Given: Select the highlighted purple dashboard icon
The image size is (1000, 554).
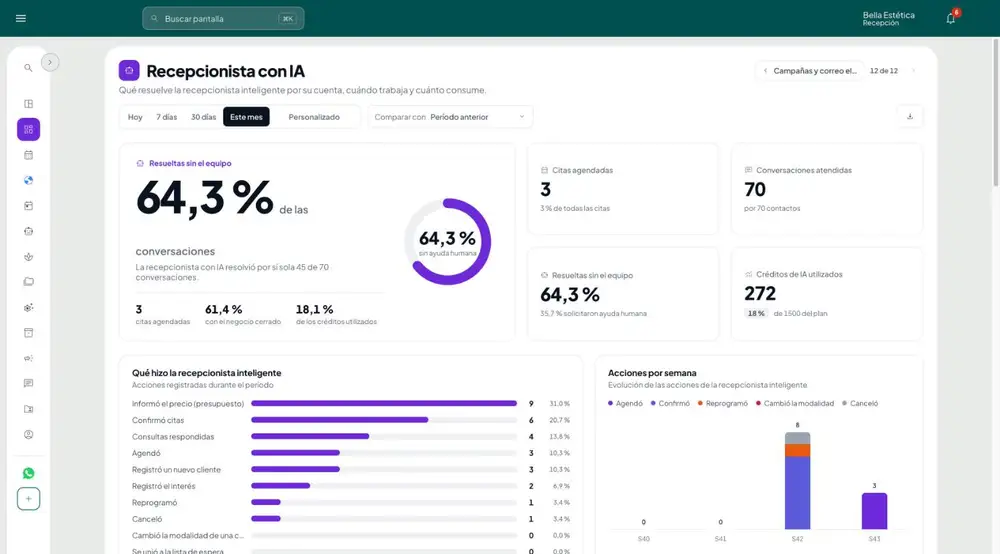Looking at the screenshot, I should [x=28, y=129].
